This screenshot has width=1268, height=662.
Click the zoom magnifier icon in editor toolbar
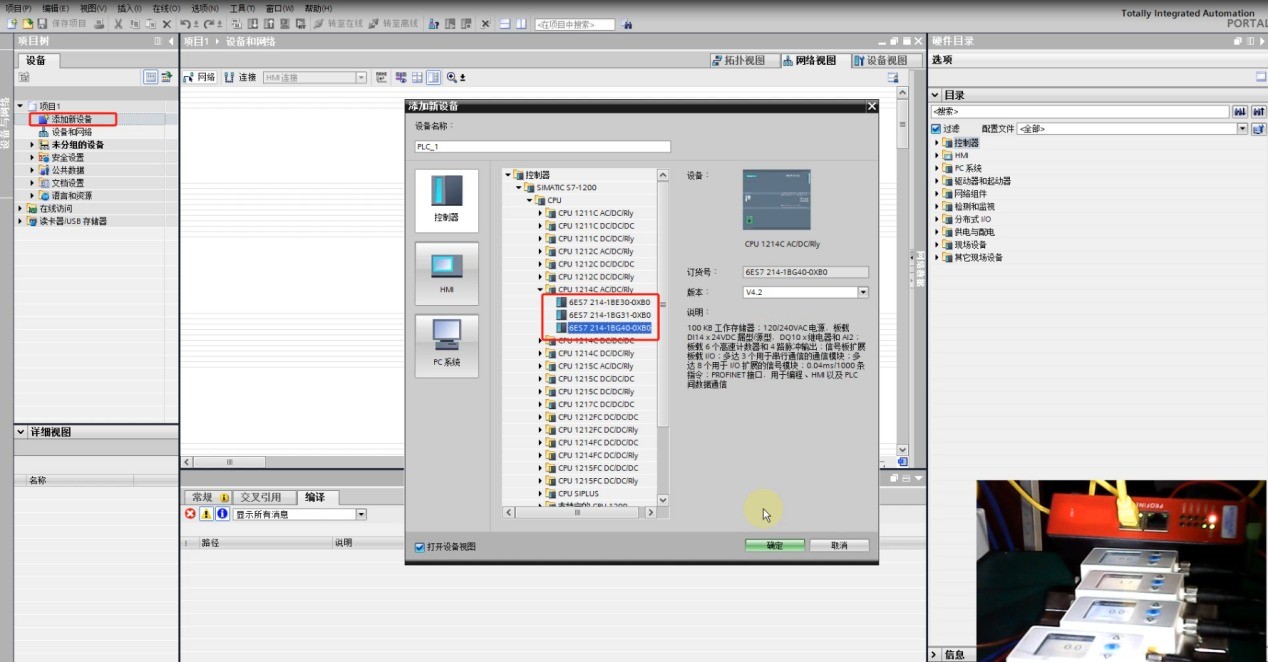tap(452, 77)
